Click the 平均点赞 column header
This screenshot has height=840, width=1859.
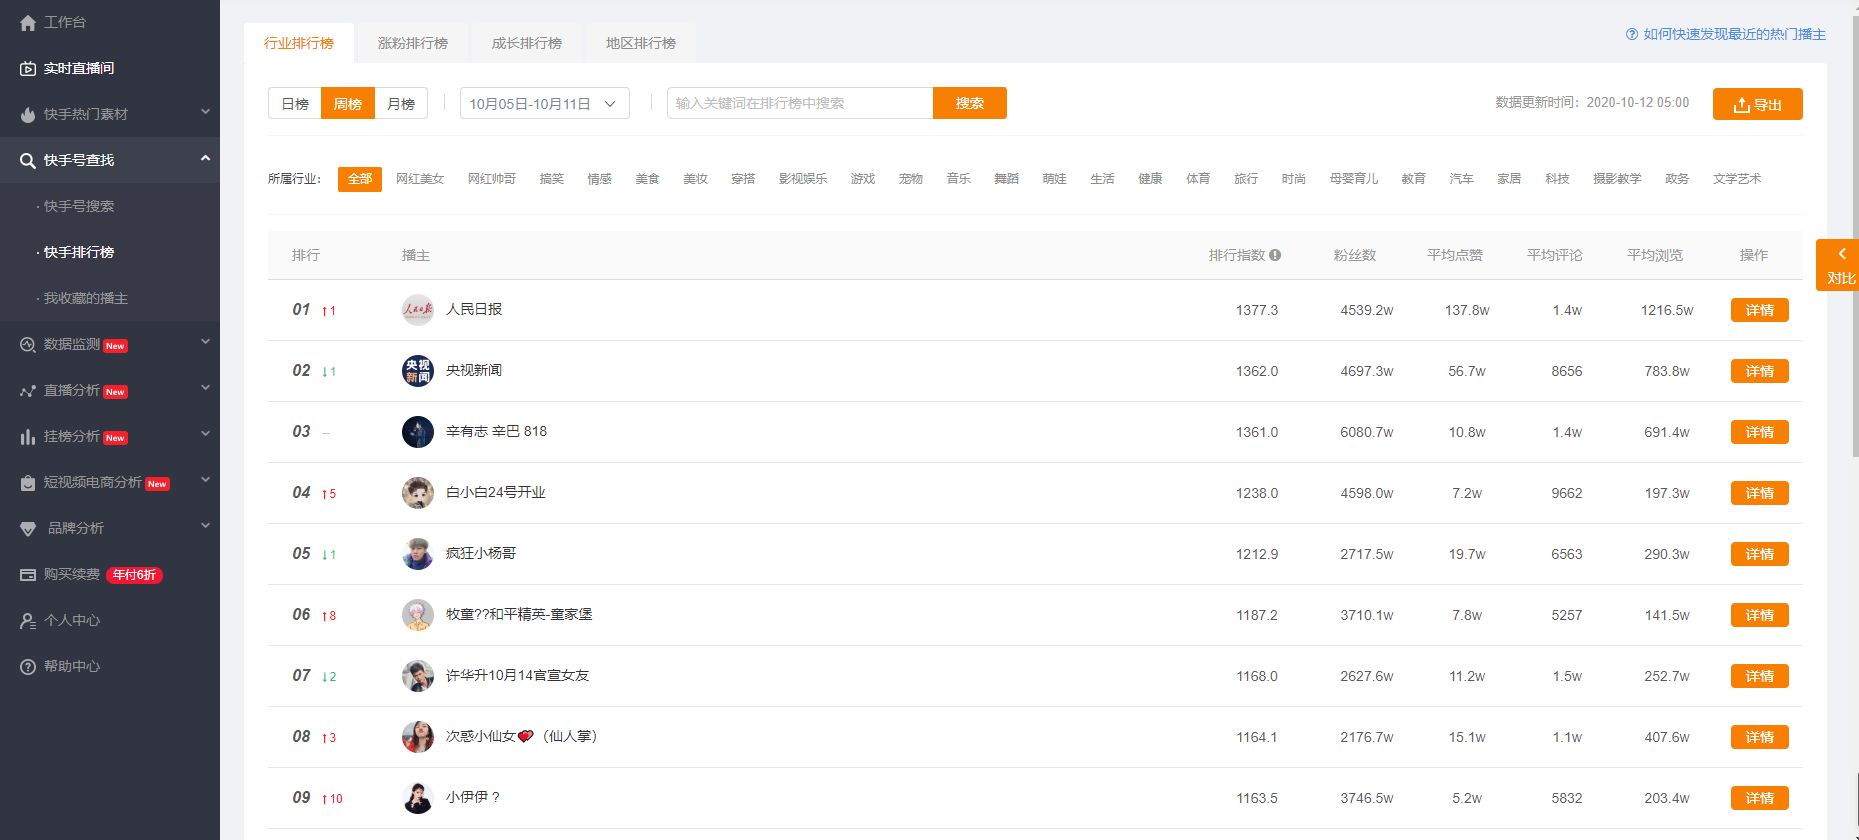coord(1455,255)
